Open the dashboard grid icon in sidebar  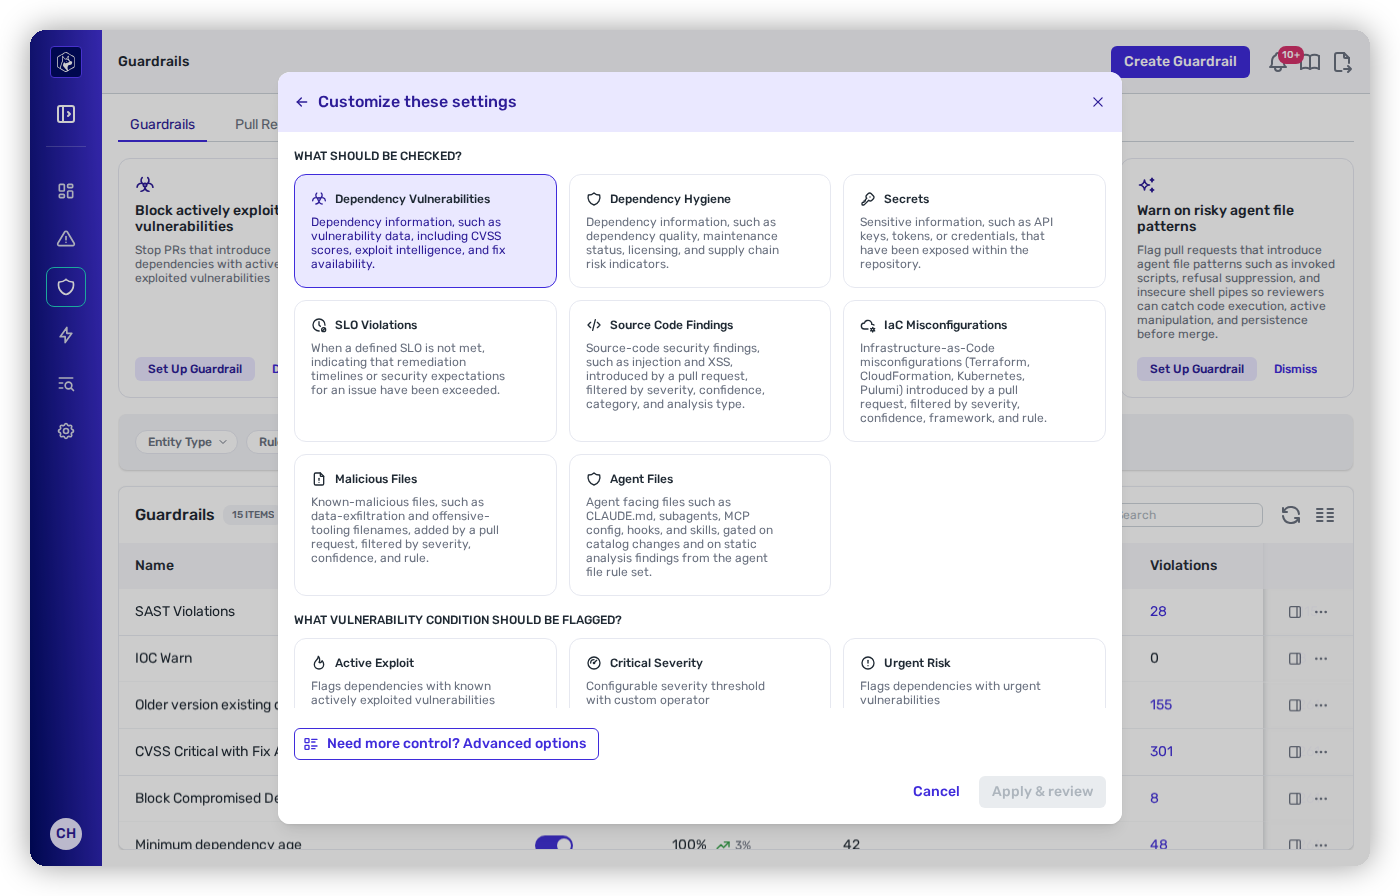(66, 191)
